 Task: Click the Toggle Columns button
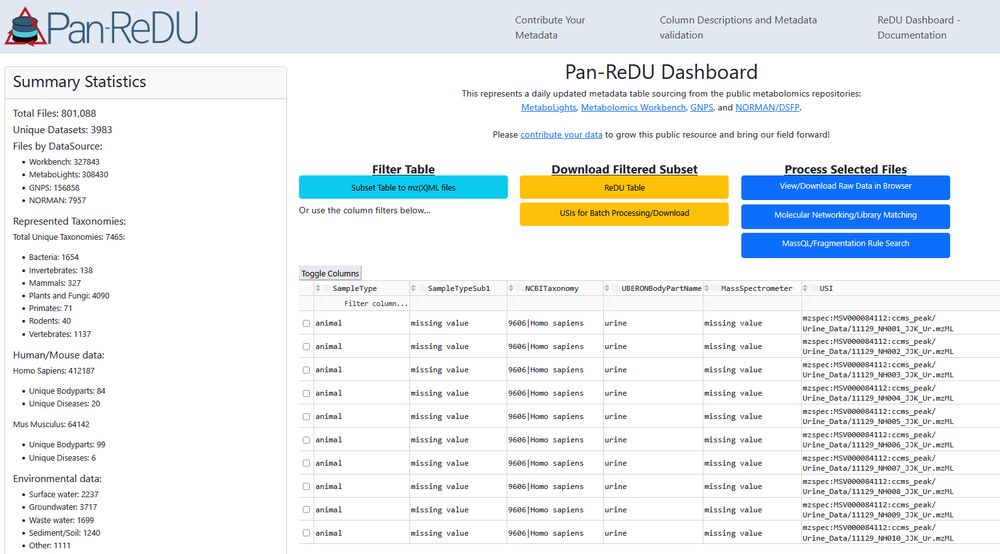[x=330, y=273]
